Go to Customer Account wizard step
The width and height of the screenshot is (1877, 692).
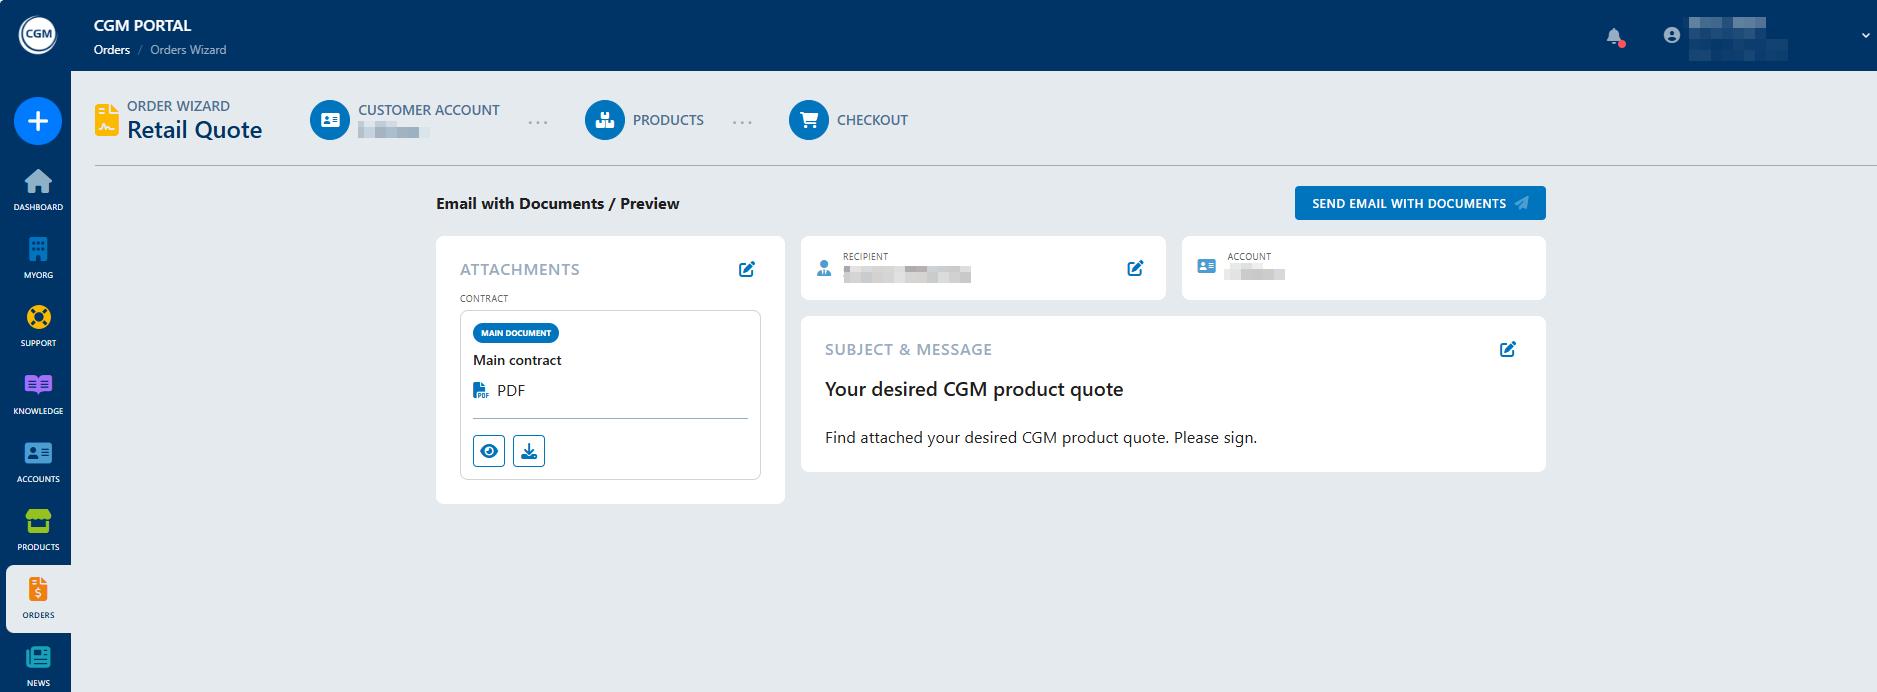[x=405, y=120]
